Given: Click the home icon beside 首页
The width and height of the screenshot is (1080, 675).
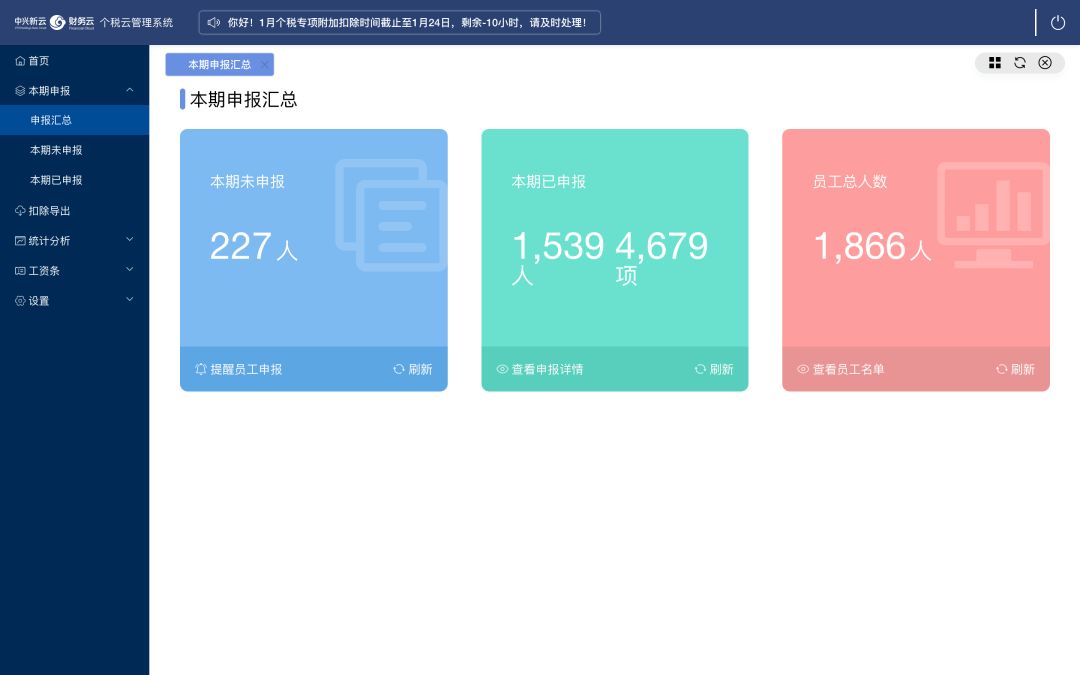Looking at the screenshot, I should [x=20, y=61].
